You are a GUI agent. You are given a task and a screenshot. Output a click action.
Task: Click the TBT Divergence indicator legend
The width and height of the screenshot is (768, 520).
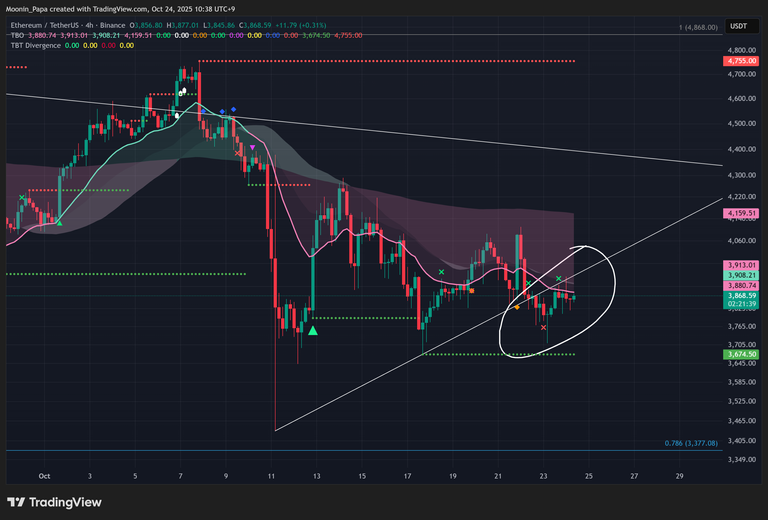click(x=34, y=45)
